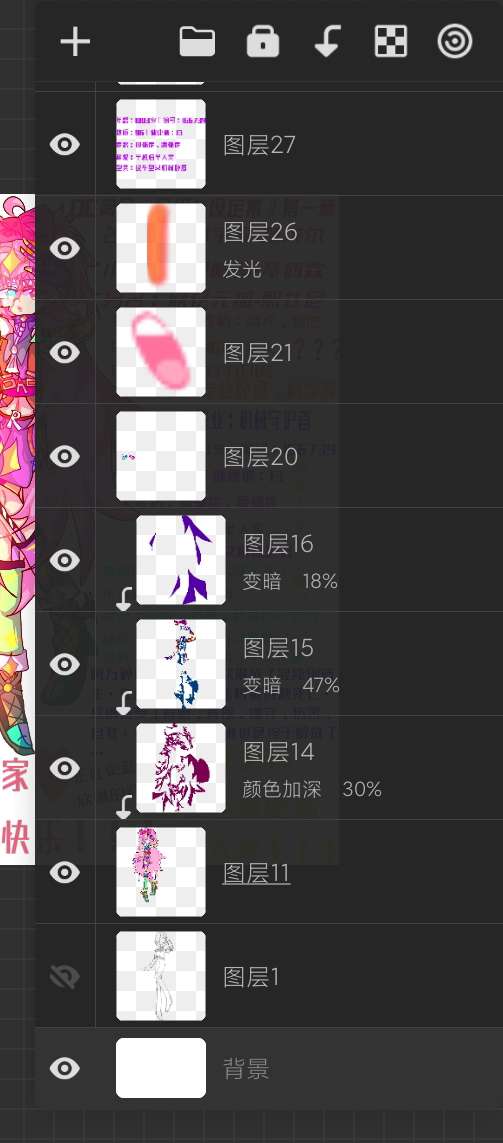Toggle visibility of 背景 layer
This screenshot has width=503, height=1143.
click(x=65, y=1069)
